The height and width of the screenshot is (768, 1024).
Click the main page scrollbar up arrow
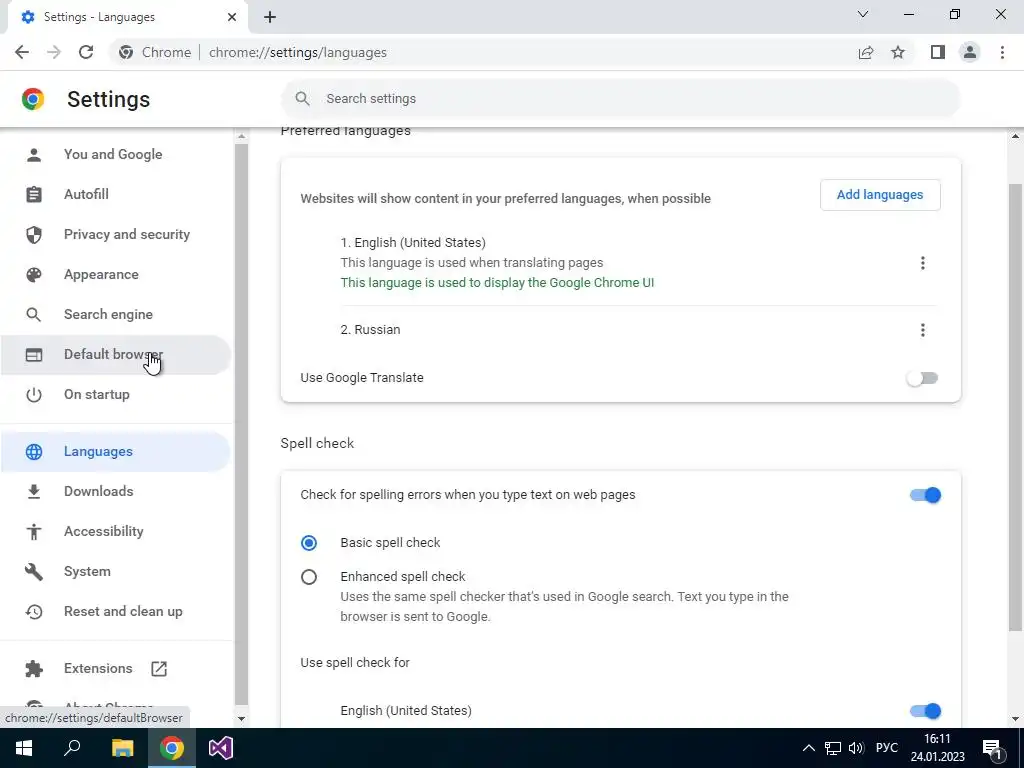point(1015,136)
